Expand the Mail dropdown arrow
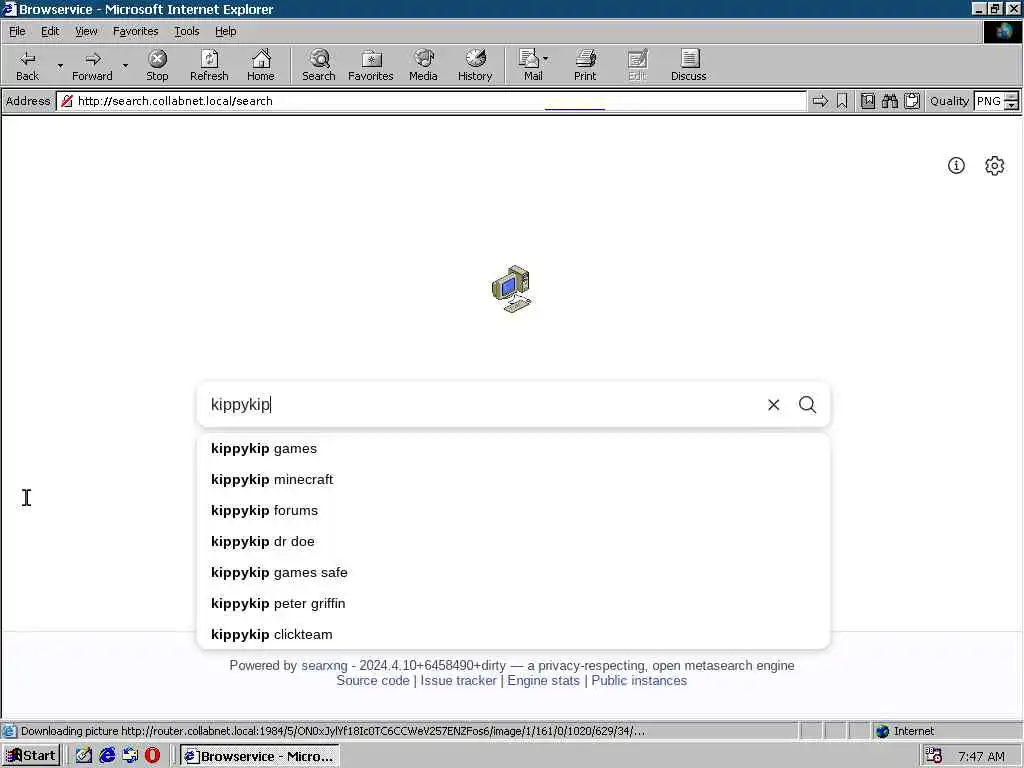Image resolution: width=1024 pixels, height=768 pixels. click(546, 59)
